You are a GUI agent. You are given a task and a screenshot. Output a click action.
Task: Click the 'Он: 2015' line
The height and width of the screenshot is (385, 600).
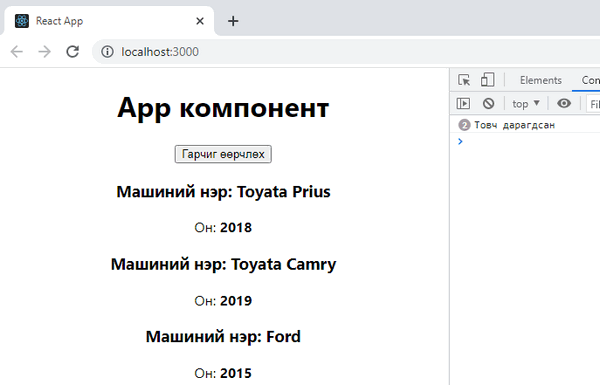(x=223, y=373)
